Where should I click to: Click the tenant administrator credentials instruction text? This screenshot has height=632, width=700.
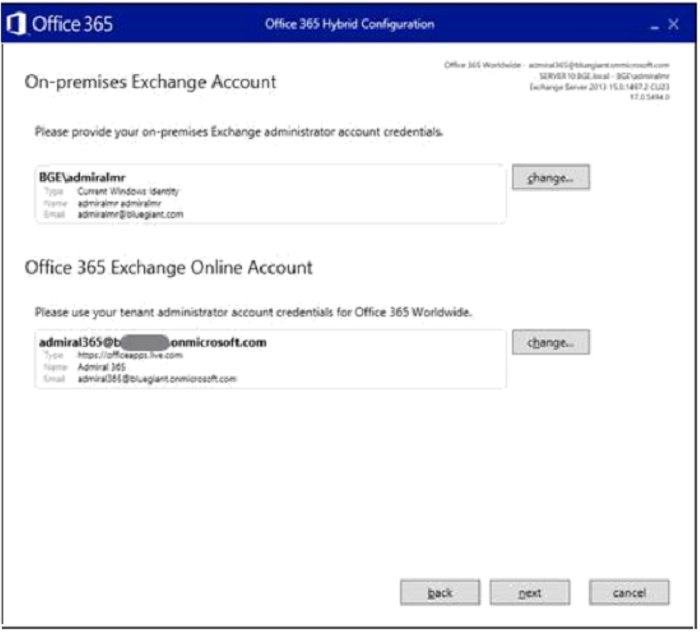(x=253, y=312)
